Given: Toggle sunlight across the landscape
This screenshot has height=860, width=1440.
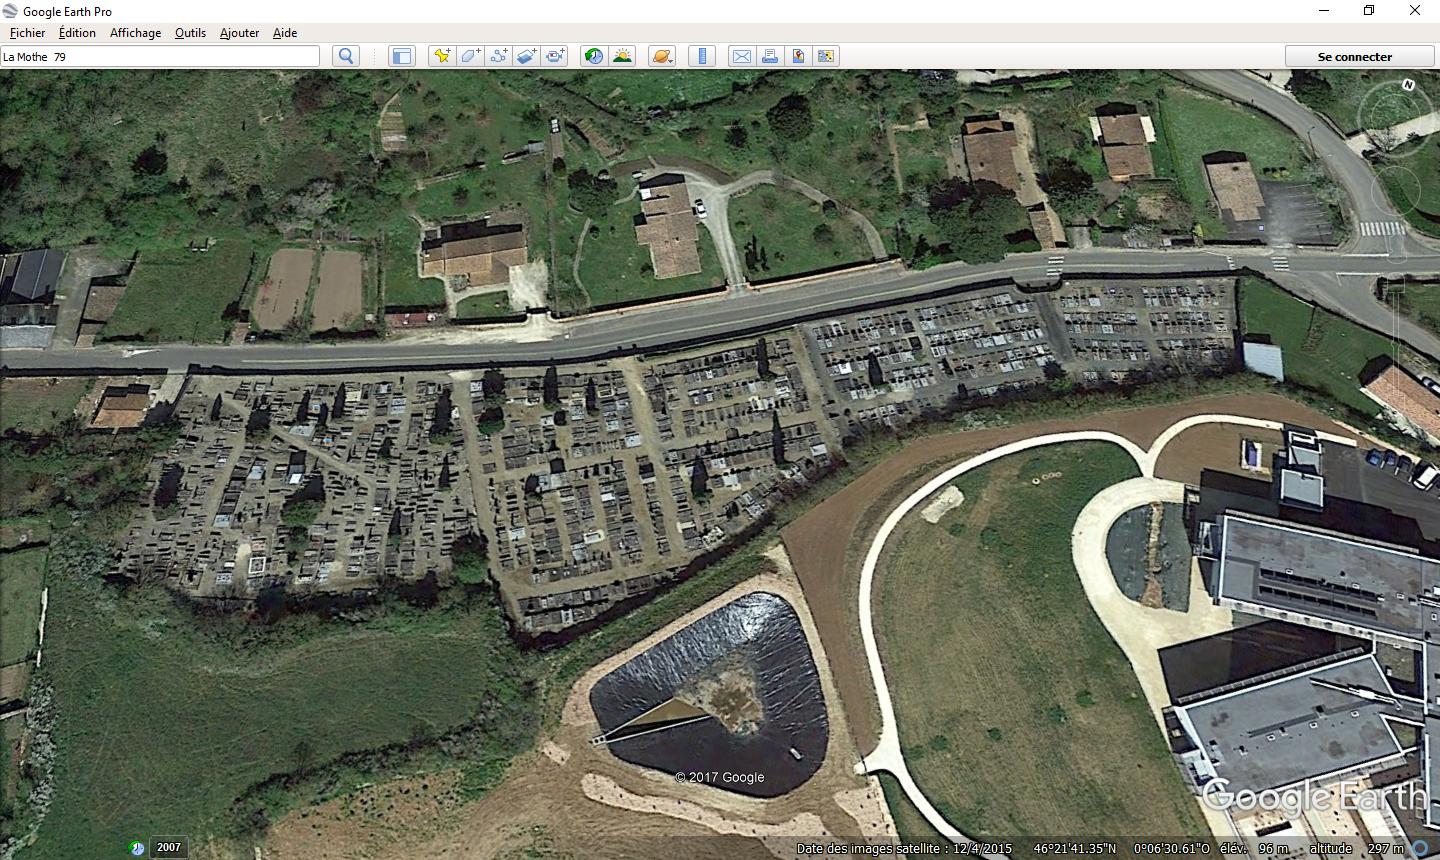Looking at the screenshot, I should pyautogui.click(x=622, y=56).
